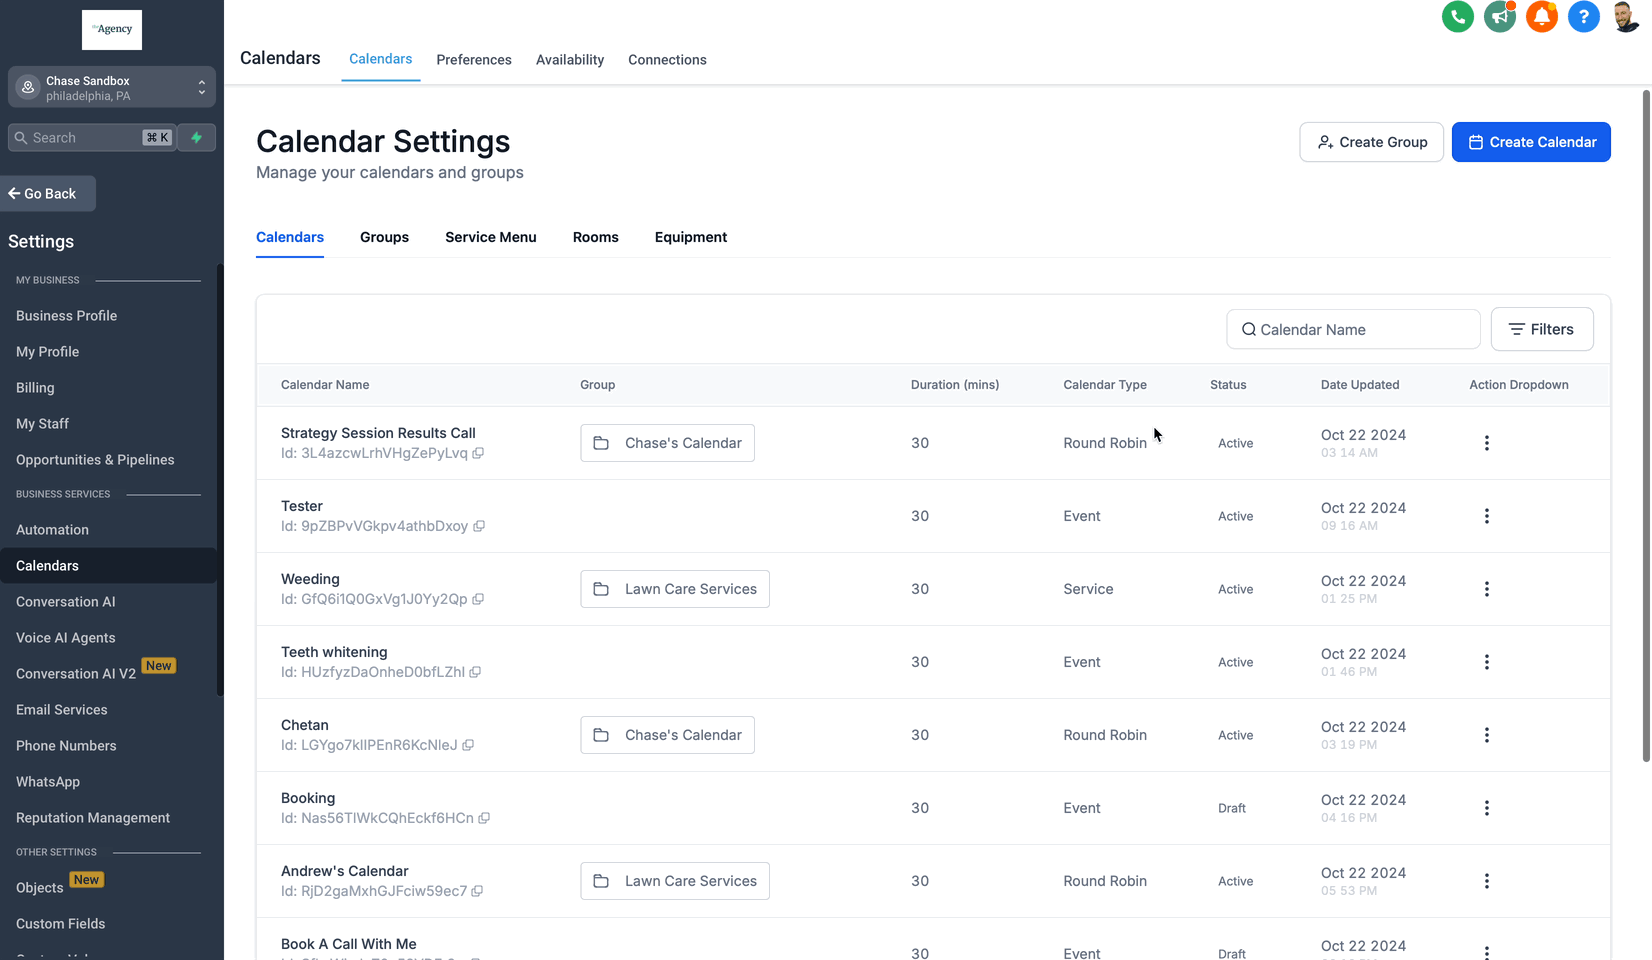Click the lightning bolt quick actions icon
This screenshot has width=1652, height=960.
(x=197, y=138)
